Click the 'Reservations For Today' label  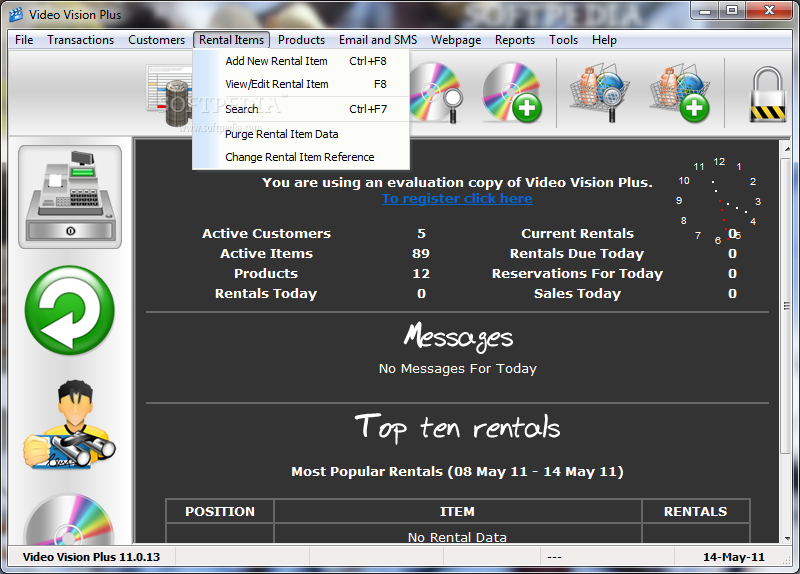point(577,273)
